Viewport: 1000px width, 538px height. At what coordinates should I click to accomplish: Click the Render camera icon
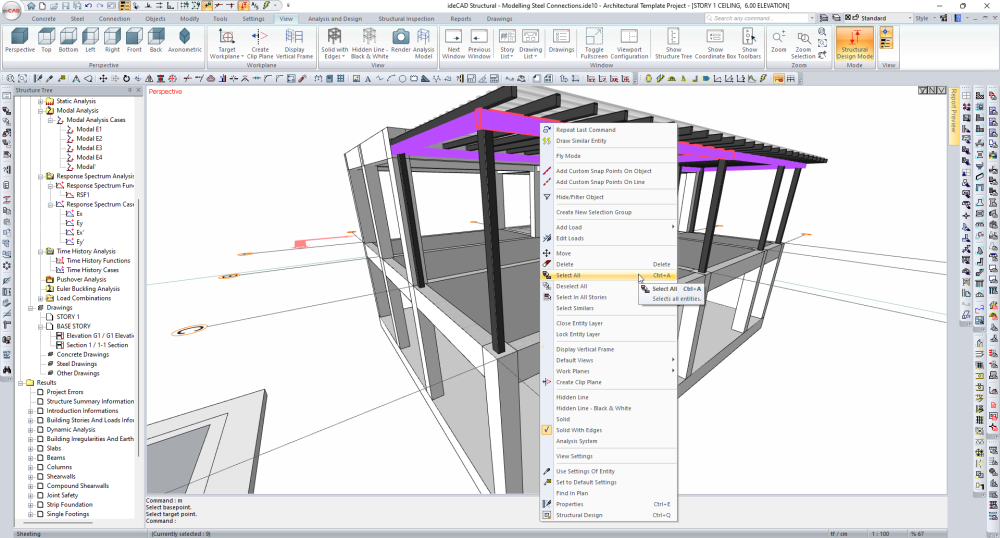tap(400, 38)
